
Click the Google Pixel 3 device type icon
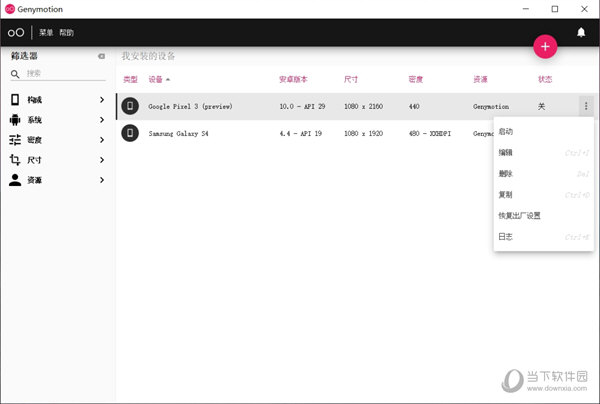point(130,106)
